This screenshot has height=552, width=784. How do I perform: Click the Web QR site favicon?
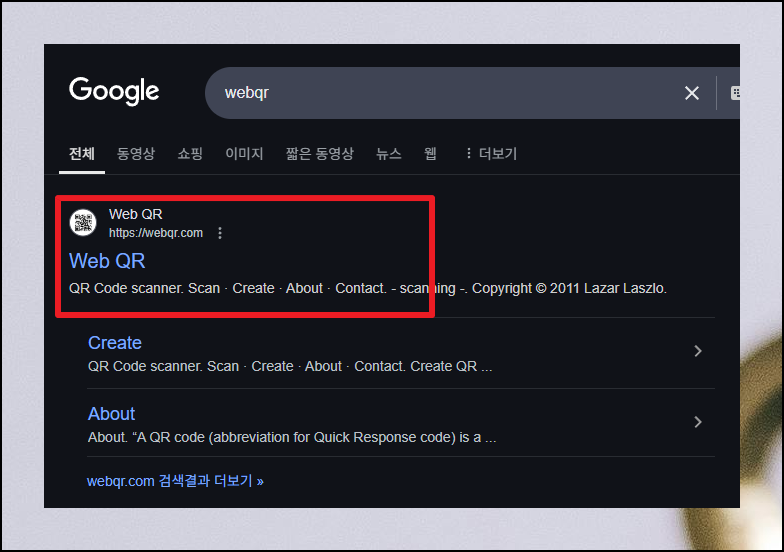pos(83,222)
